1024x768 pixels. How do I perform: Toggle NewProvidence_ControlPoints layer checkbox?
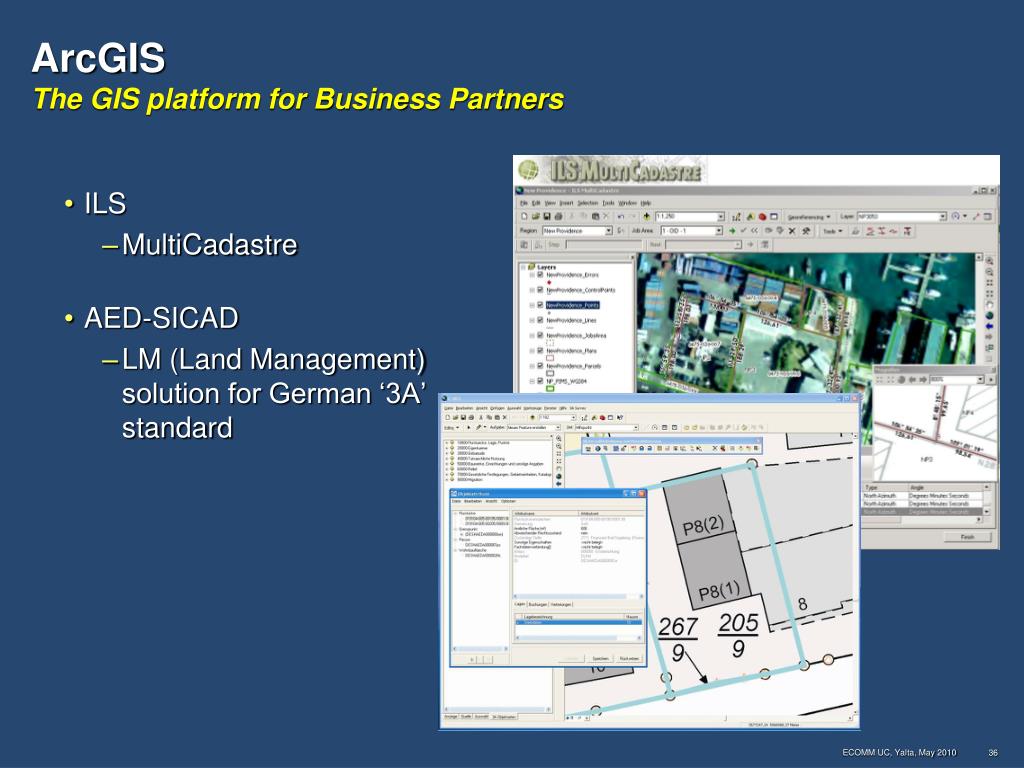click(x=540, y=290)
